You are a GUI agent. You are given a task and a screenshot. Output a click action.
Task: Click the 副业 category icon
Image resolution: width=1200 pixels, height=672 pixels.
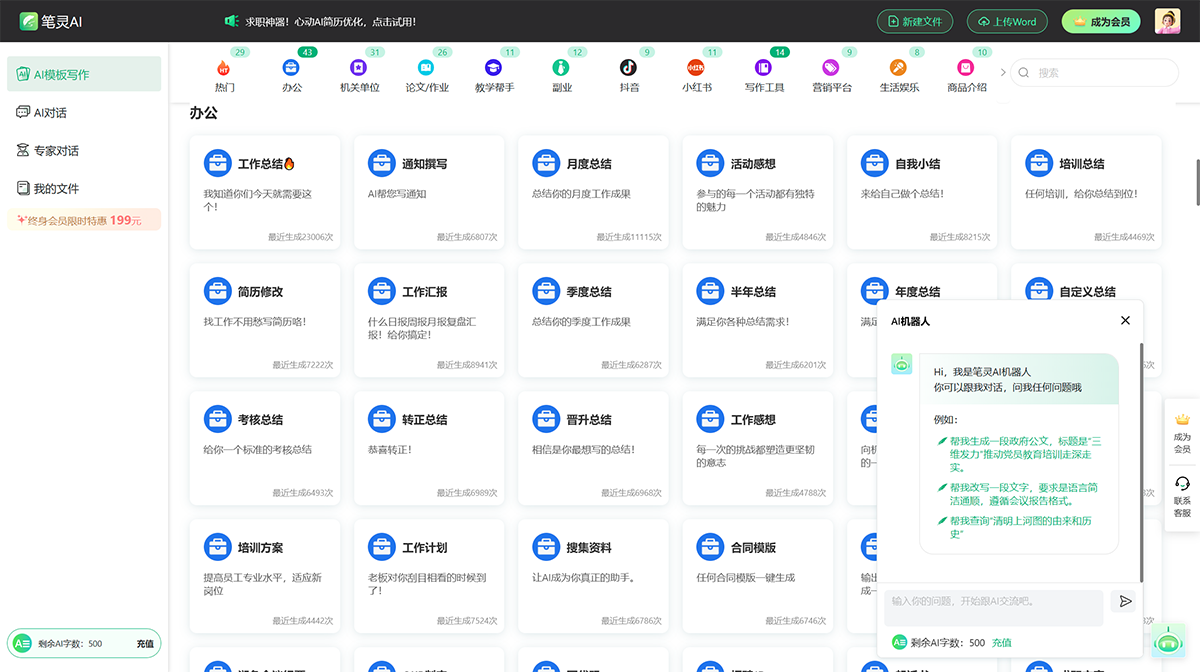tap(561, 68)
